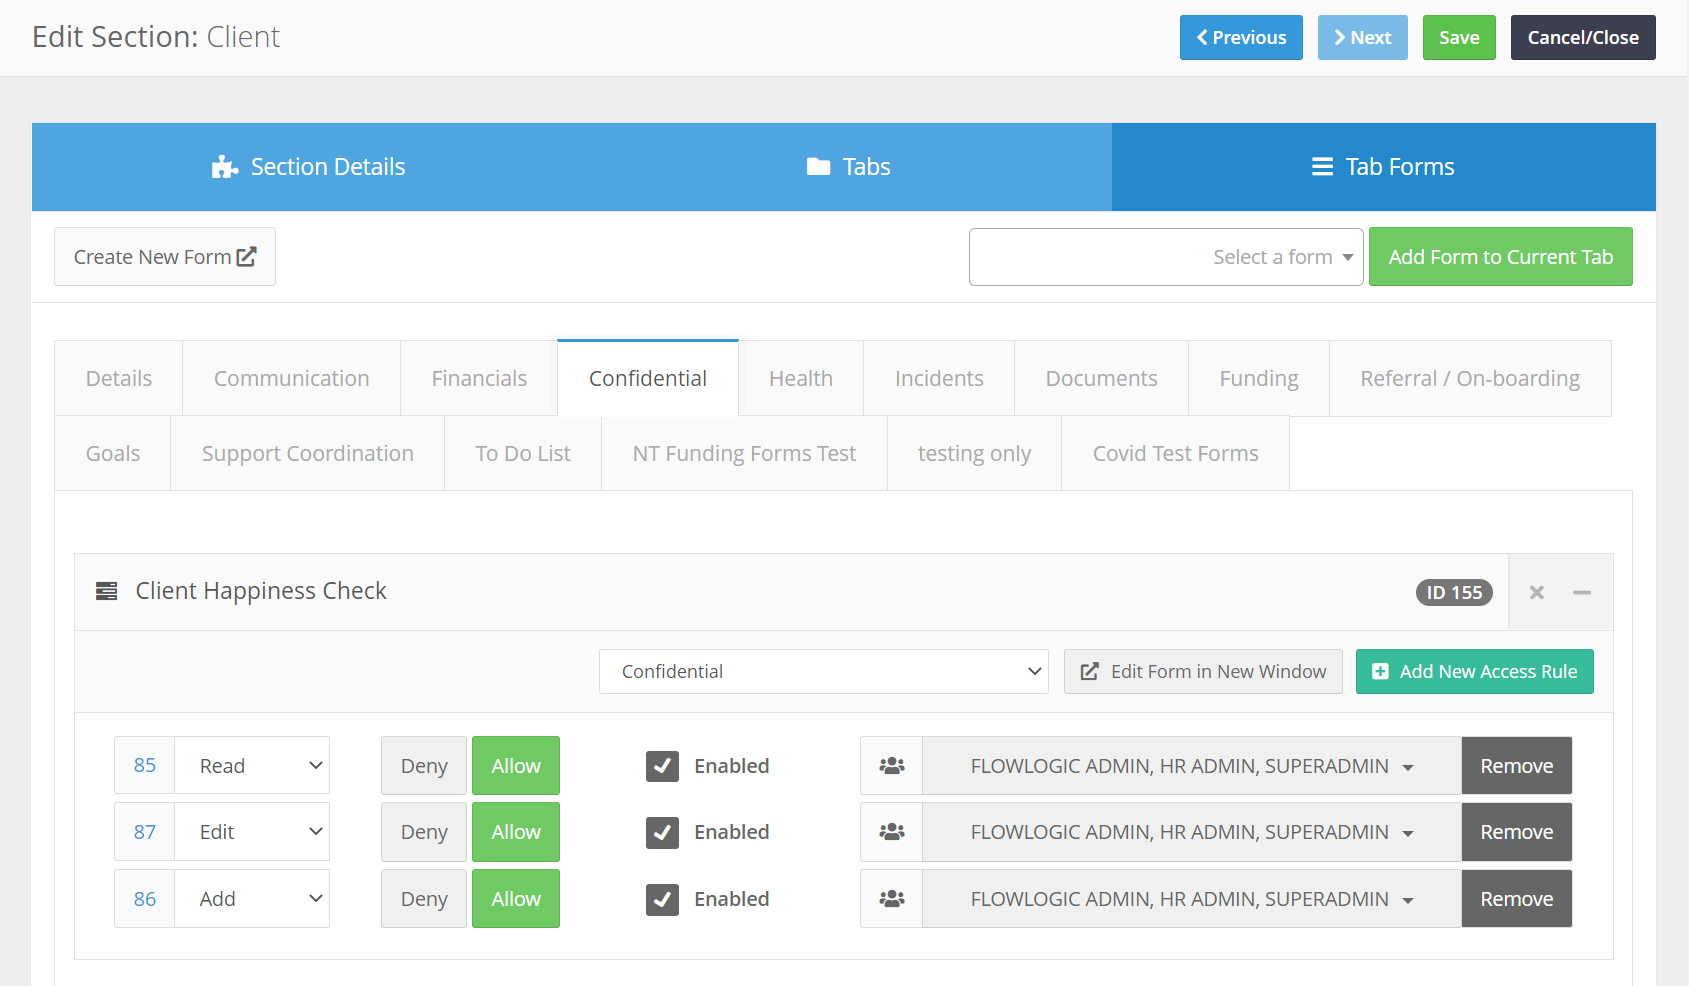Expand the user groups dropdown for rule 86
This screenshot has height=986, width=1689.
click(1192, 899)
